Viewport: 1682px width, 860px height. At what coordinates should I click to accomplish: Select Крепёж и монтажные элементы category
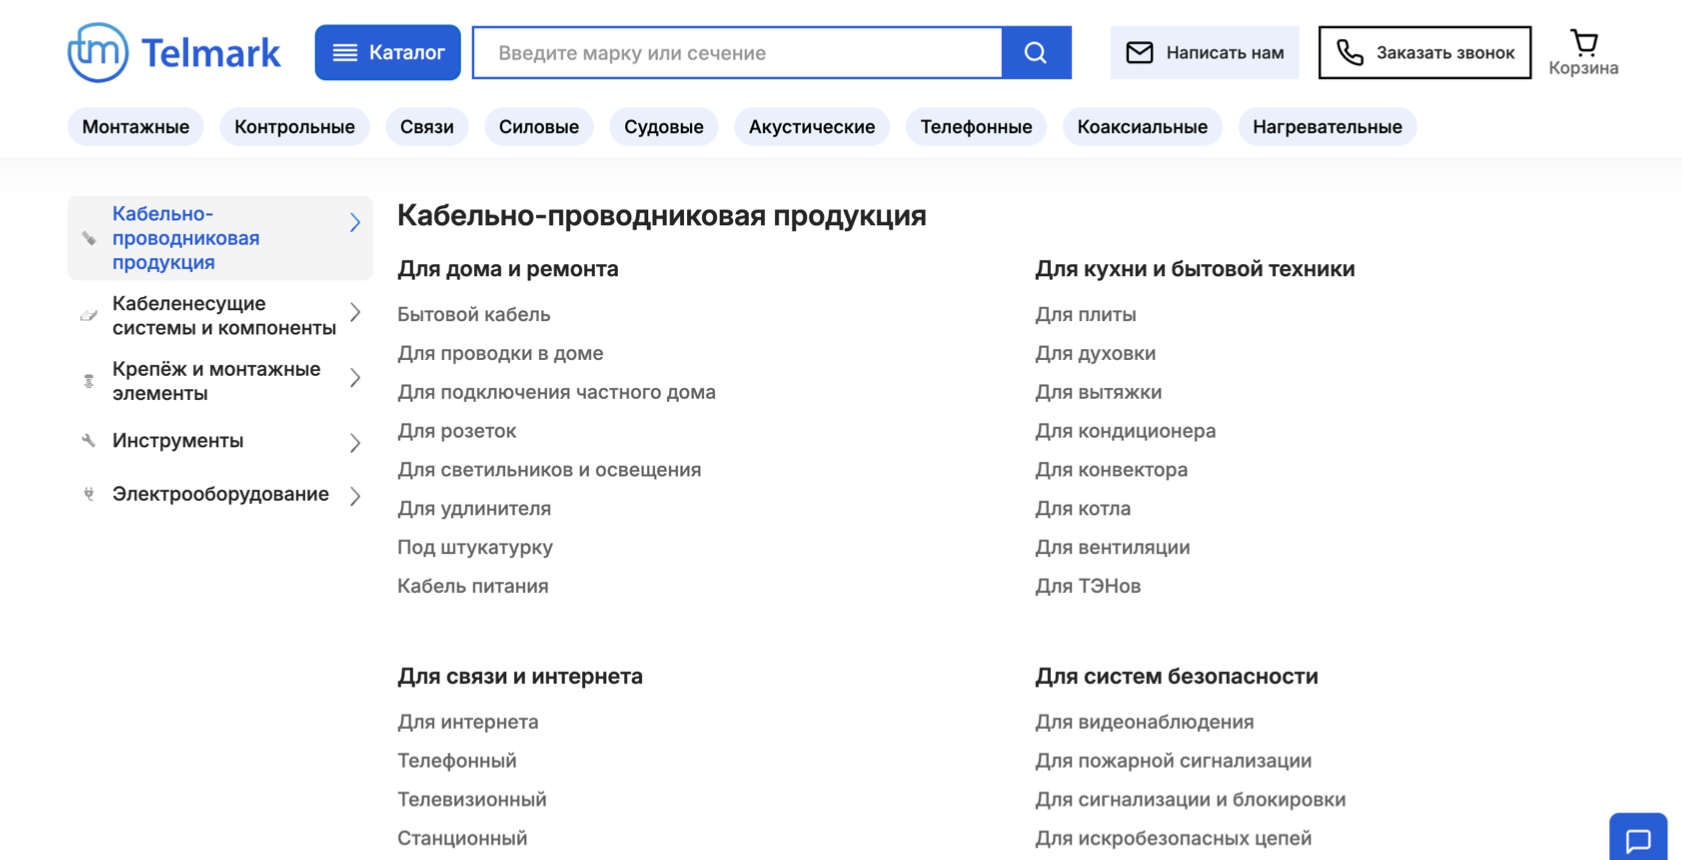(x=216, y=381)
